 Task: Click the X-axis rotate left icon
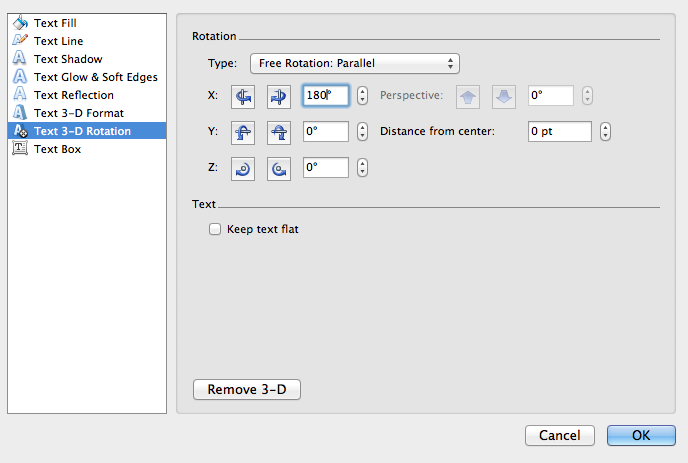(x=243, y=96)
